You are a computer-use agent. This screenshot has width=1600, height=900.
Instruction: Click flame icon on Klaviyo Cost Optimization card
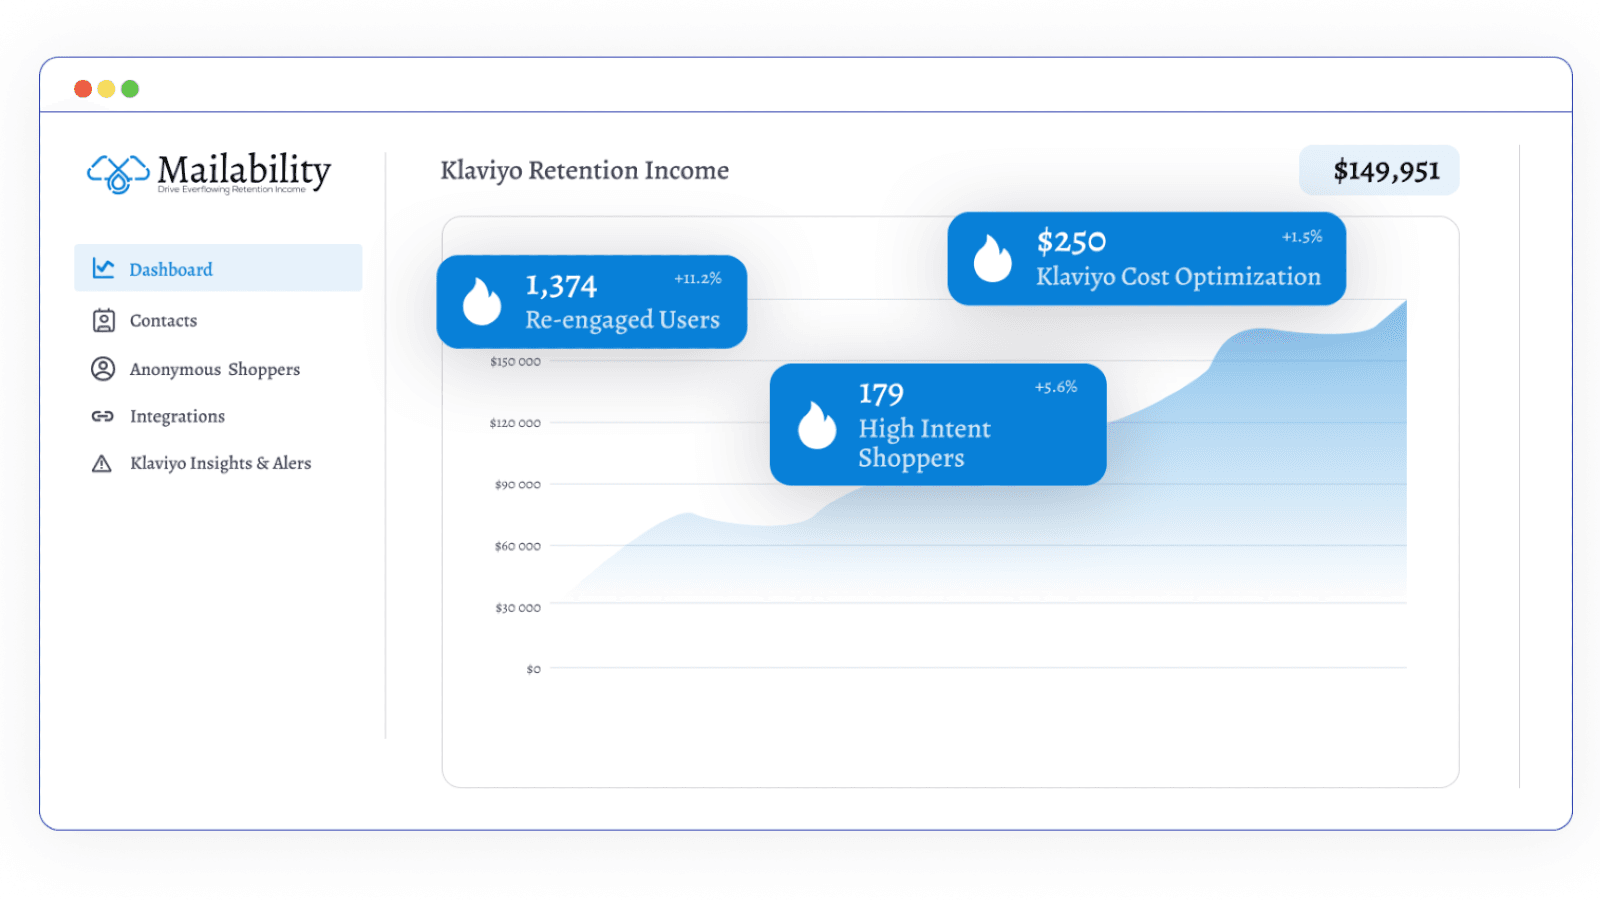click(992, 259)
